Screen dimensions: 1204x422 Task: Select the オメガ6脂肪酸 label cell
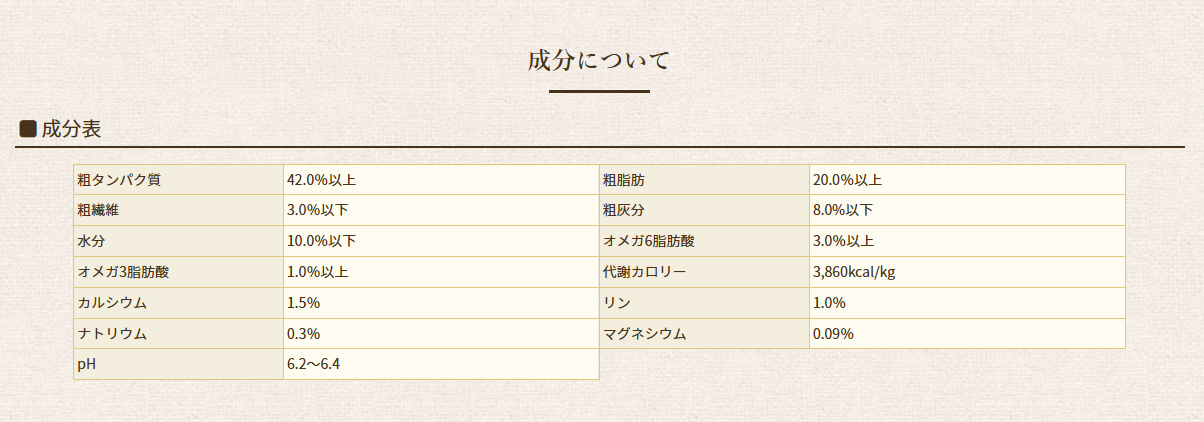(x=704, y=241)
